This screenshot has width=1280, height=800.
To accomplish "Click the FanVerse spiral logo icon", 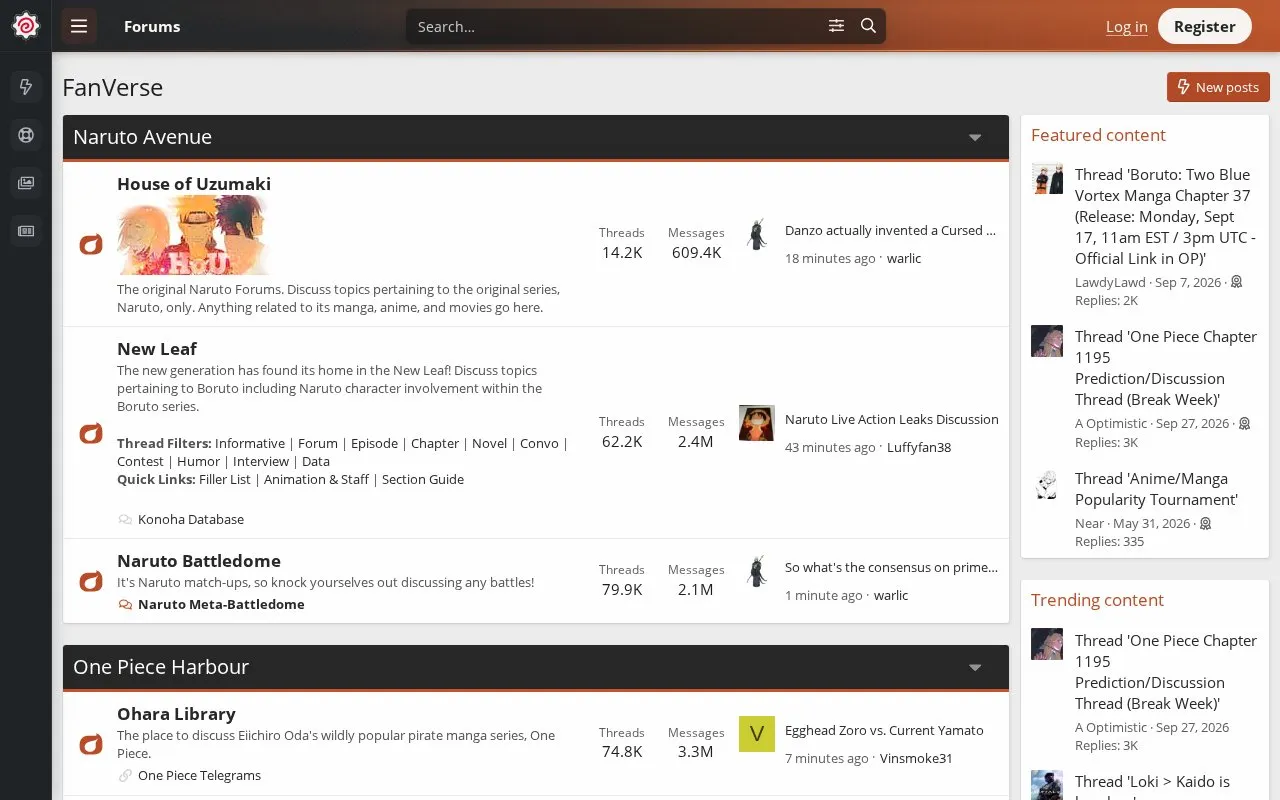I will (x=26, y=26).
